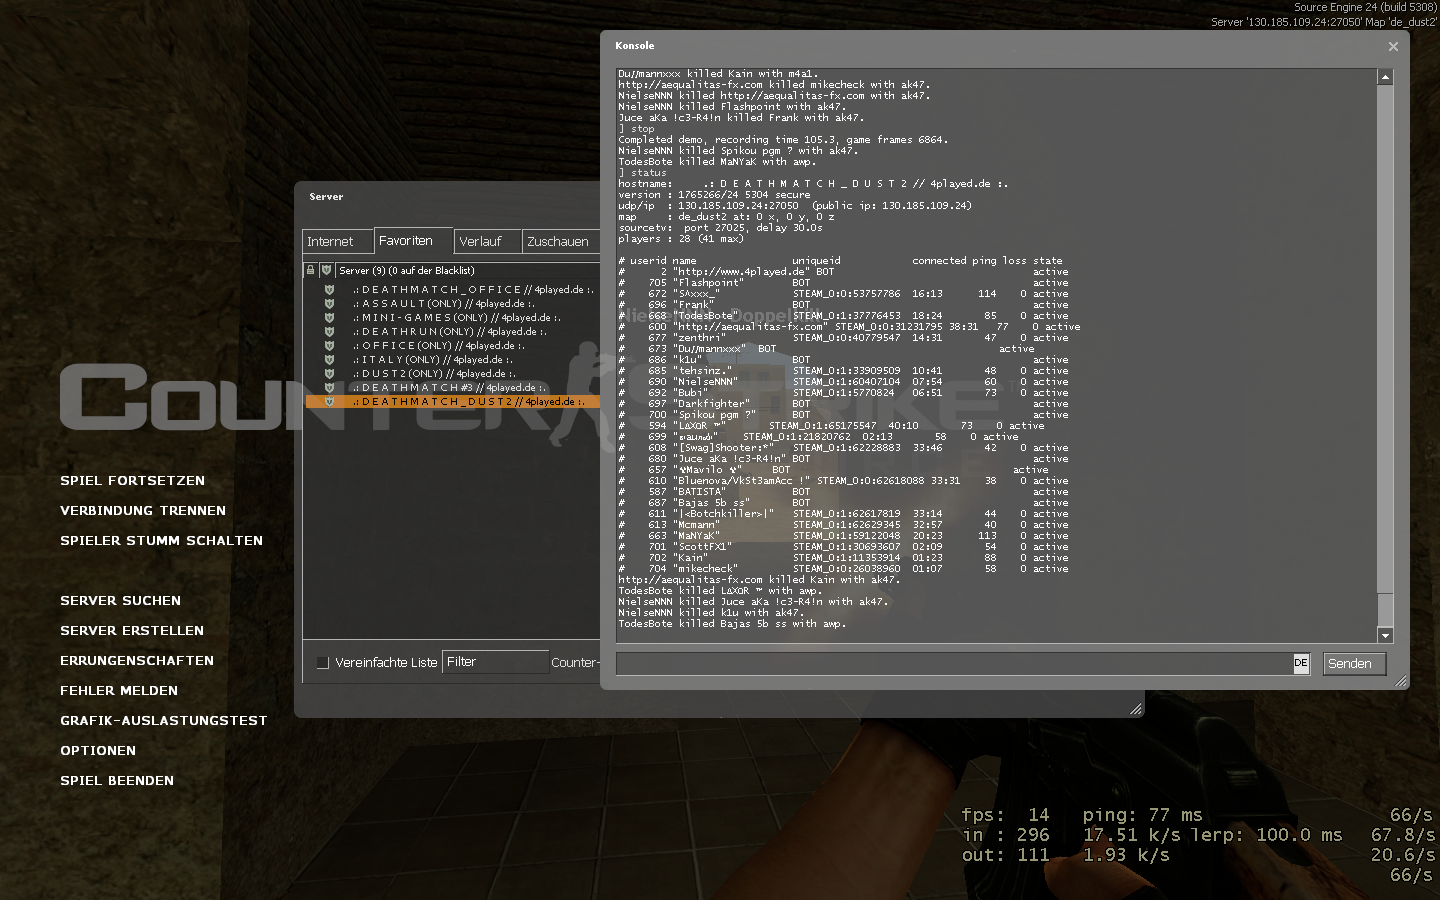Enable the Vereinfachte Liste checkbox
This screenshot has height=900, width=1440.
click(x=322, y=662)
